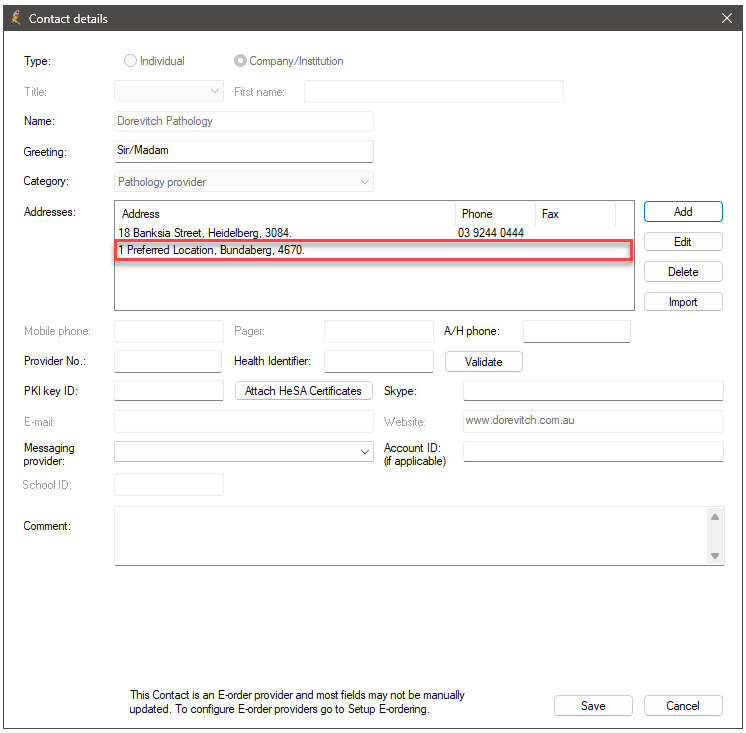Image resolution: width=746 pixels, height=733 pixels.
Task: Click the Delete address button
Action: 683,272
